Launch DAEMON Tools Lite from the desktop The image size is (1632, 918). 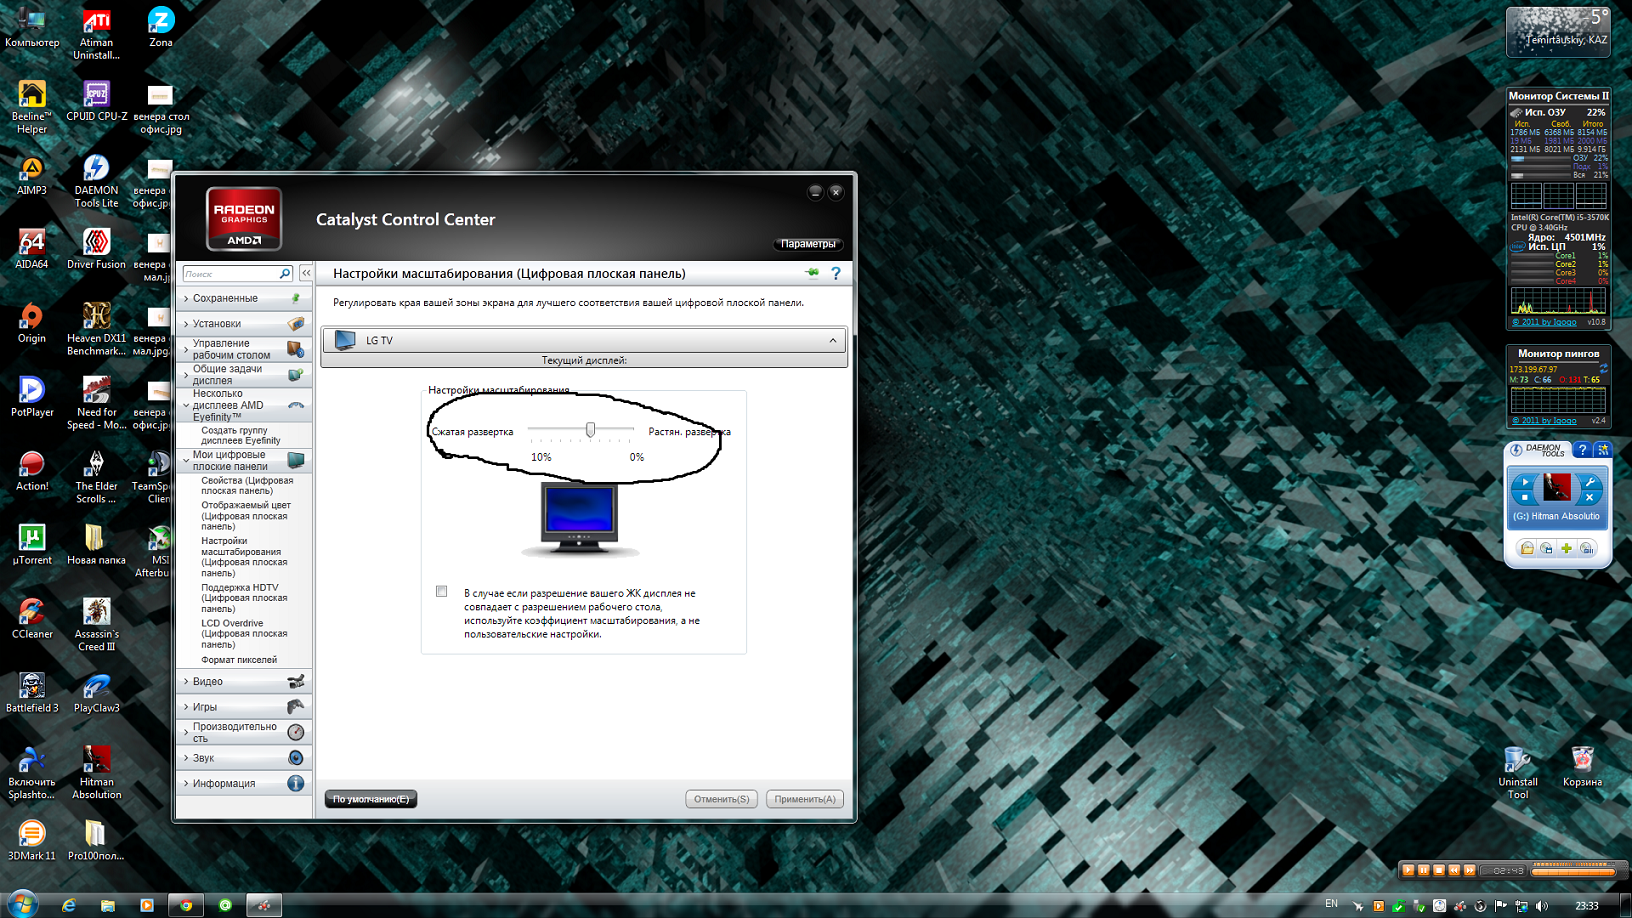[96, 181]
